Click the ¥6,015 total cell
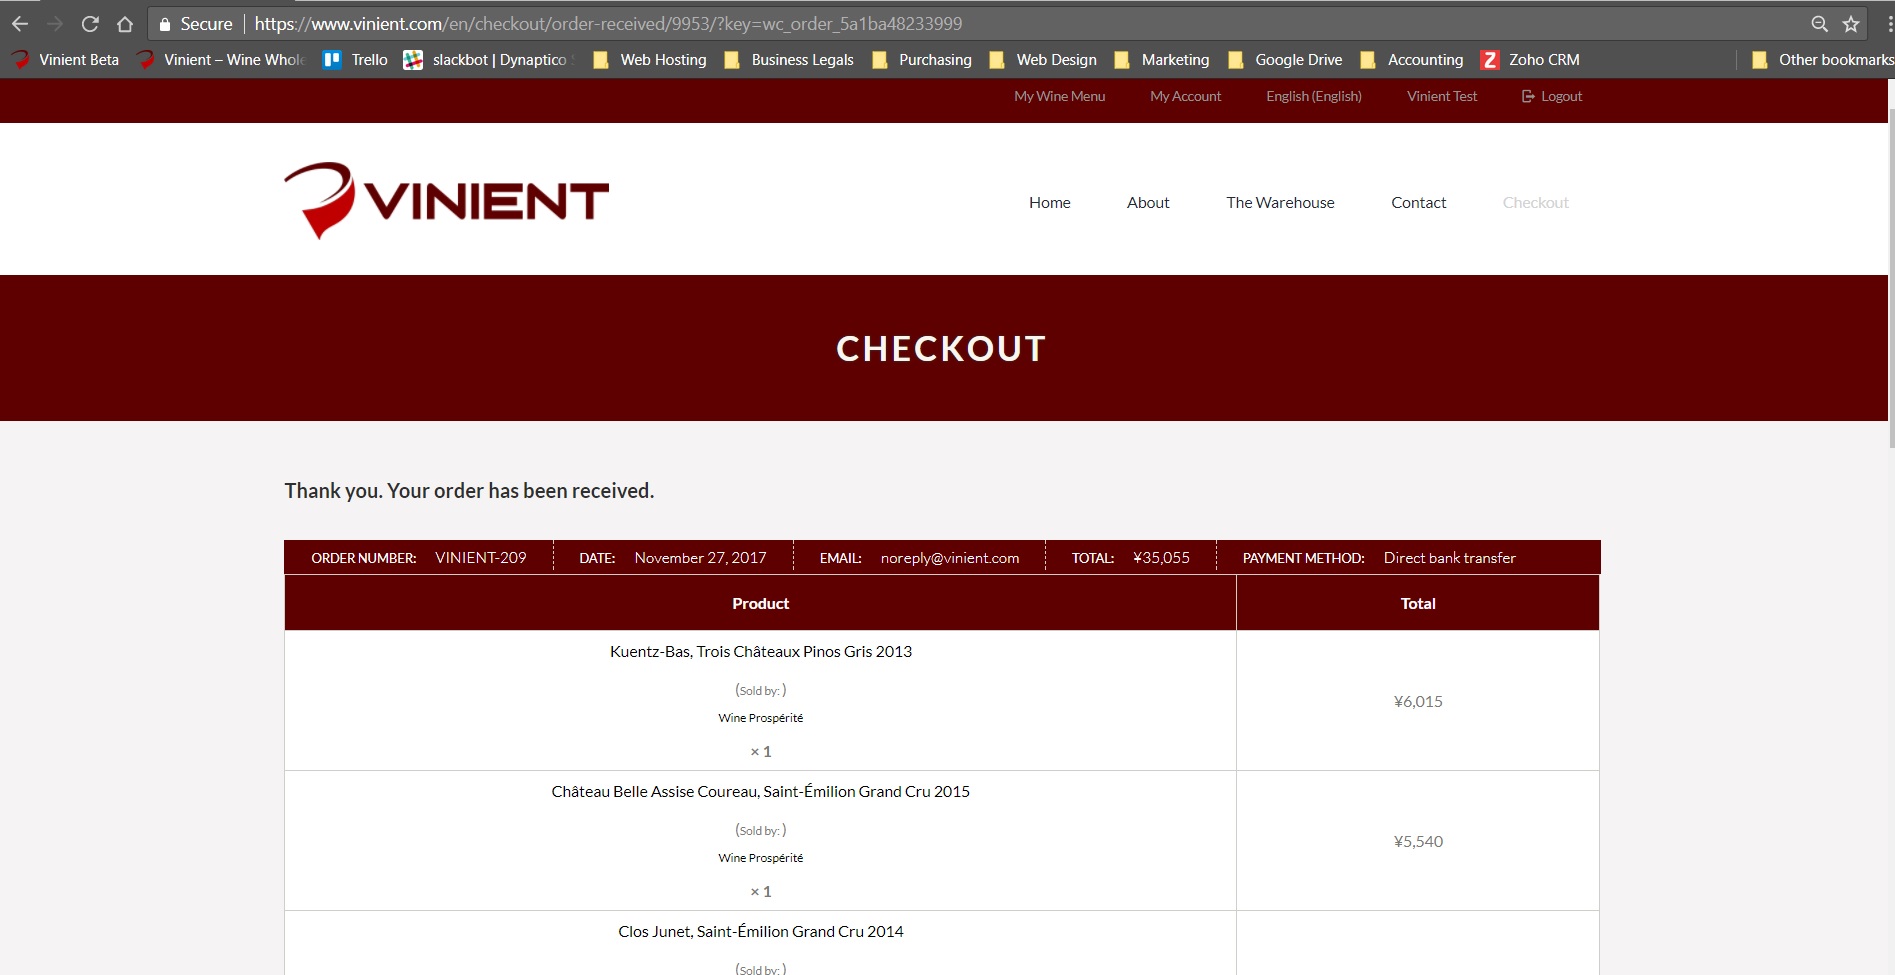The height and width of the screenshot is (975, 1895). pyautogui.click(x=1418, y=701)
